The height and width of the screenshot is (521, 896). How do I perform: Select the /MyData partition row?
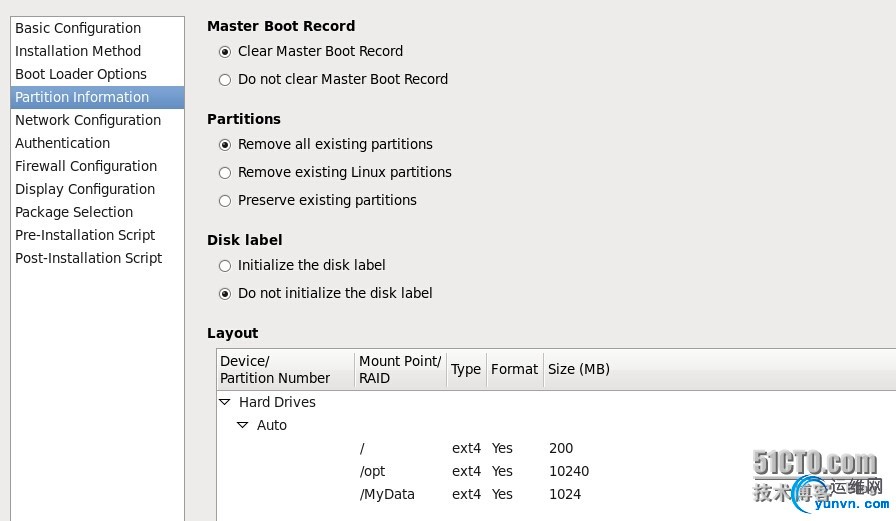[387, 494]
